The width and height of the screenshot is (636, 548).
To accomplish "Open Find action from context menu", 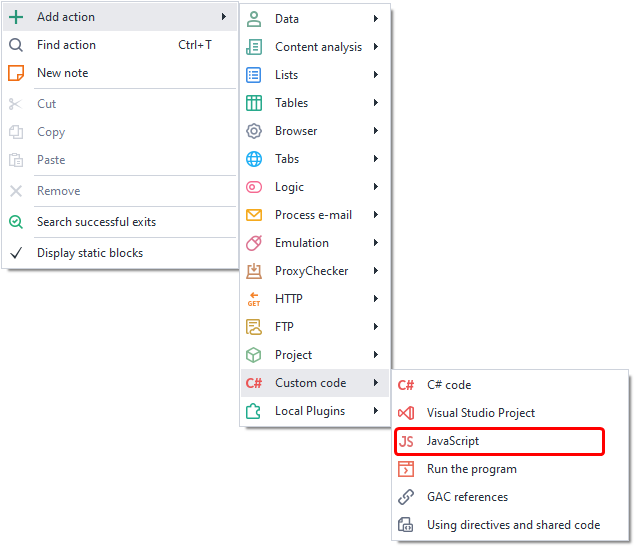I will [x=68, y=45].
